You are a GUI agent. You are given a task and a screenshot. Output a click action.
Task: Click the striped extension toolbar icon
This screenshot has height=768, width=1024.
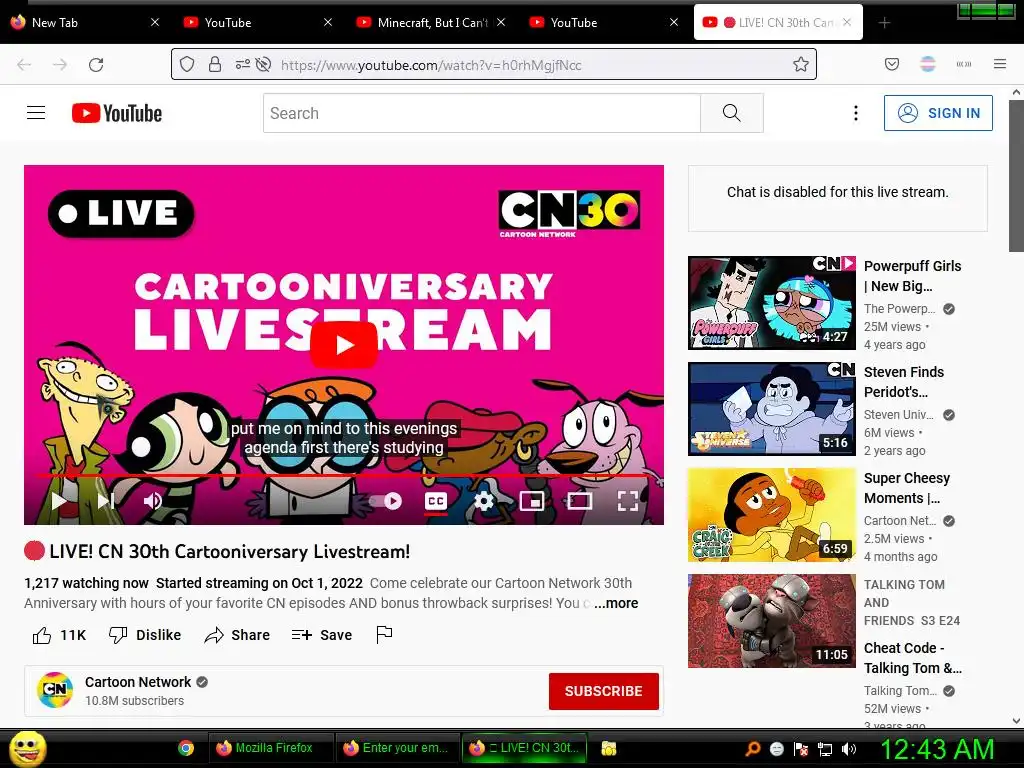click(928, 64)
